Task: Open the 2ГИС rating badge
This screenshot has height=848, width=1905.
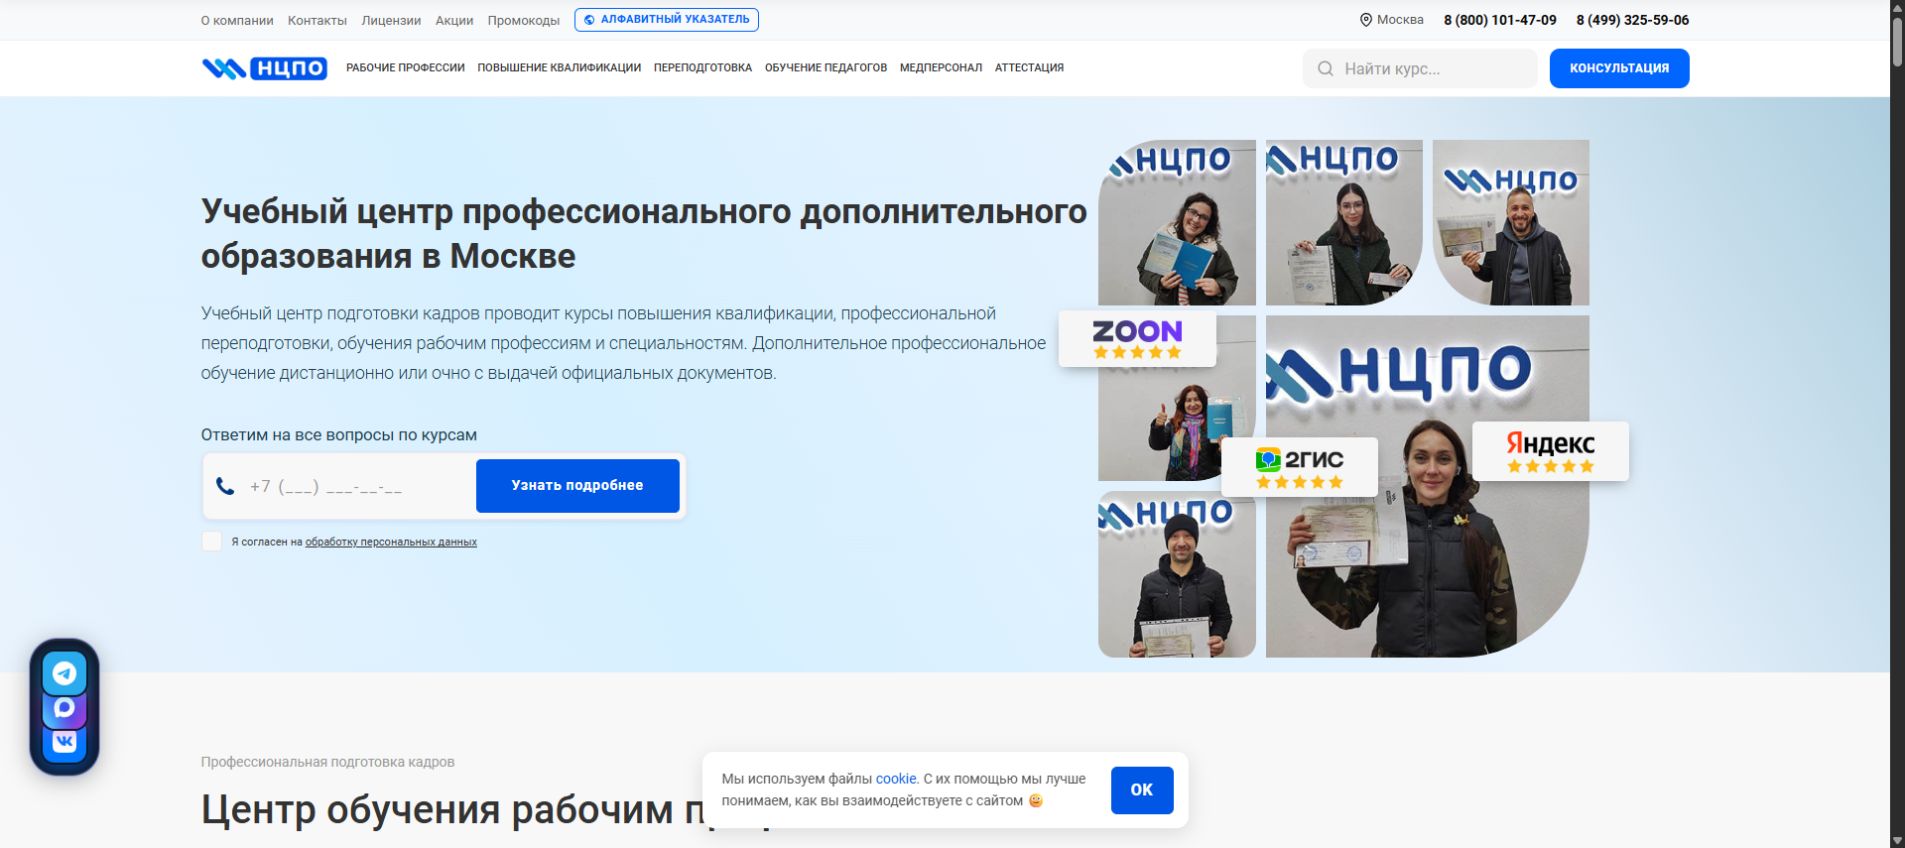Action: point(1299,467)
